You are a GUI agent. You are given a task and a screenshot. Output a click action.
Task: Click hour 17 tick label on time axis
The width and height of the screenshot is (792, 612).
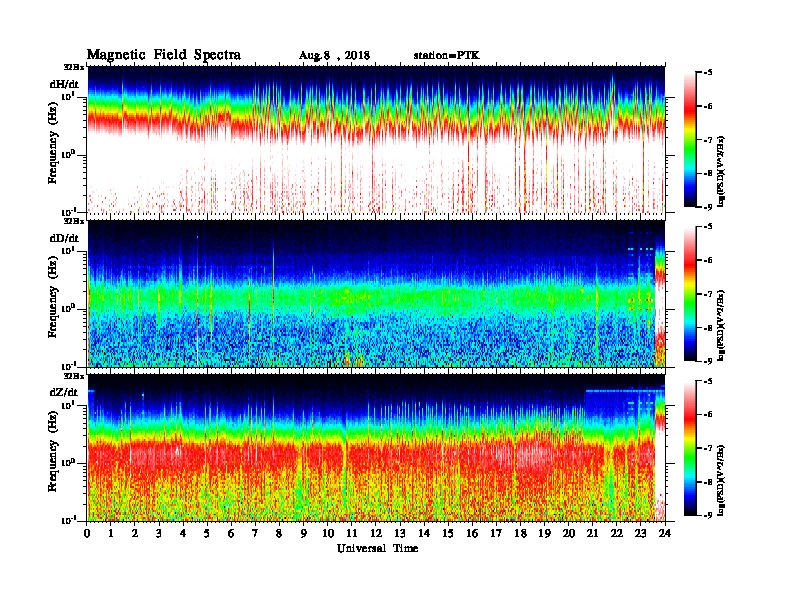496,533
